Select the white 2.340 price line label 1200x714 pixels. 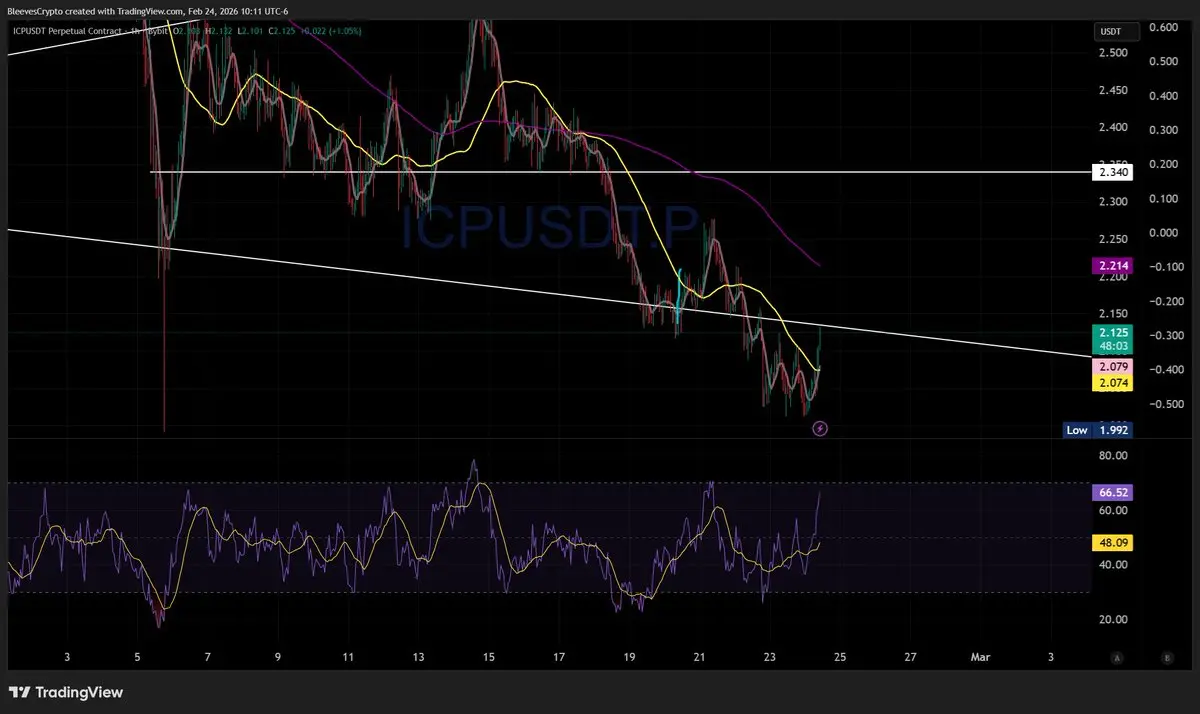click(x=1111, y=172)
